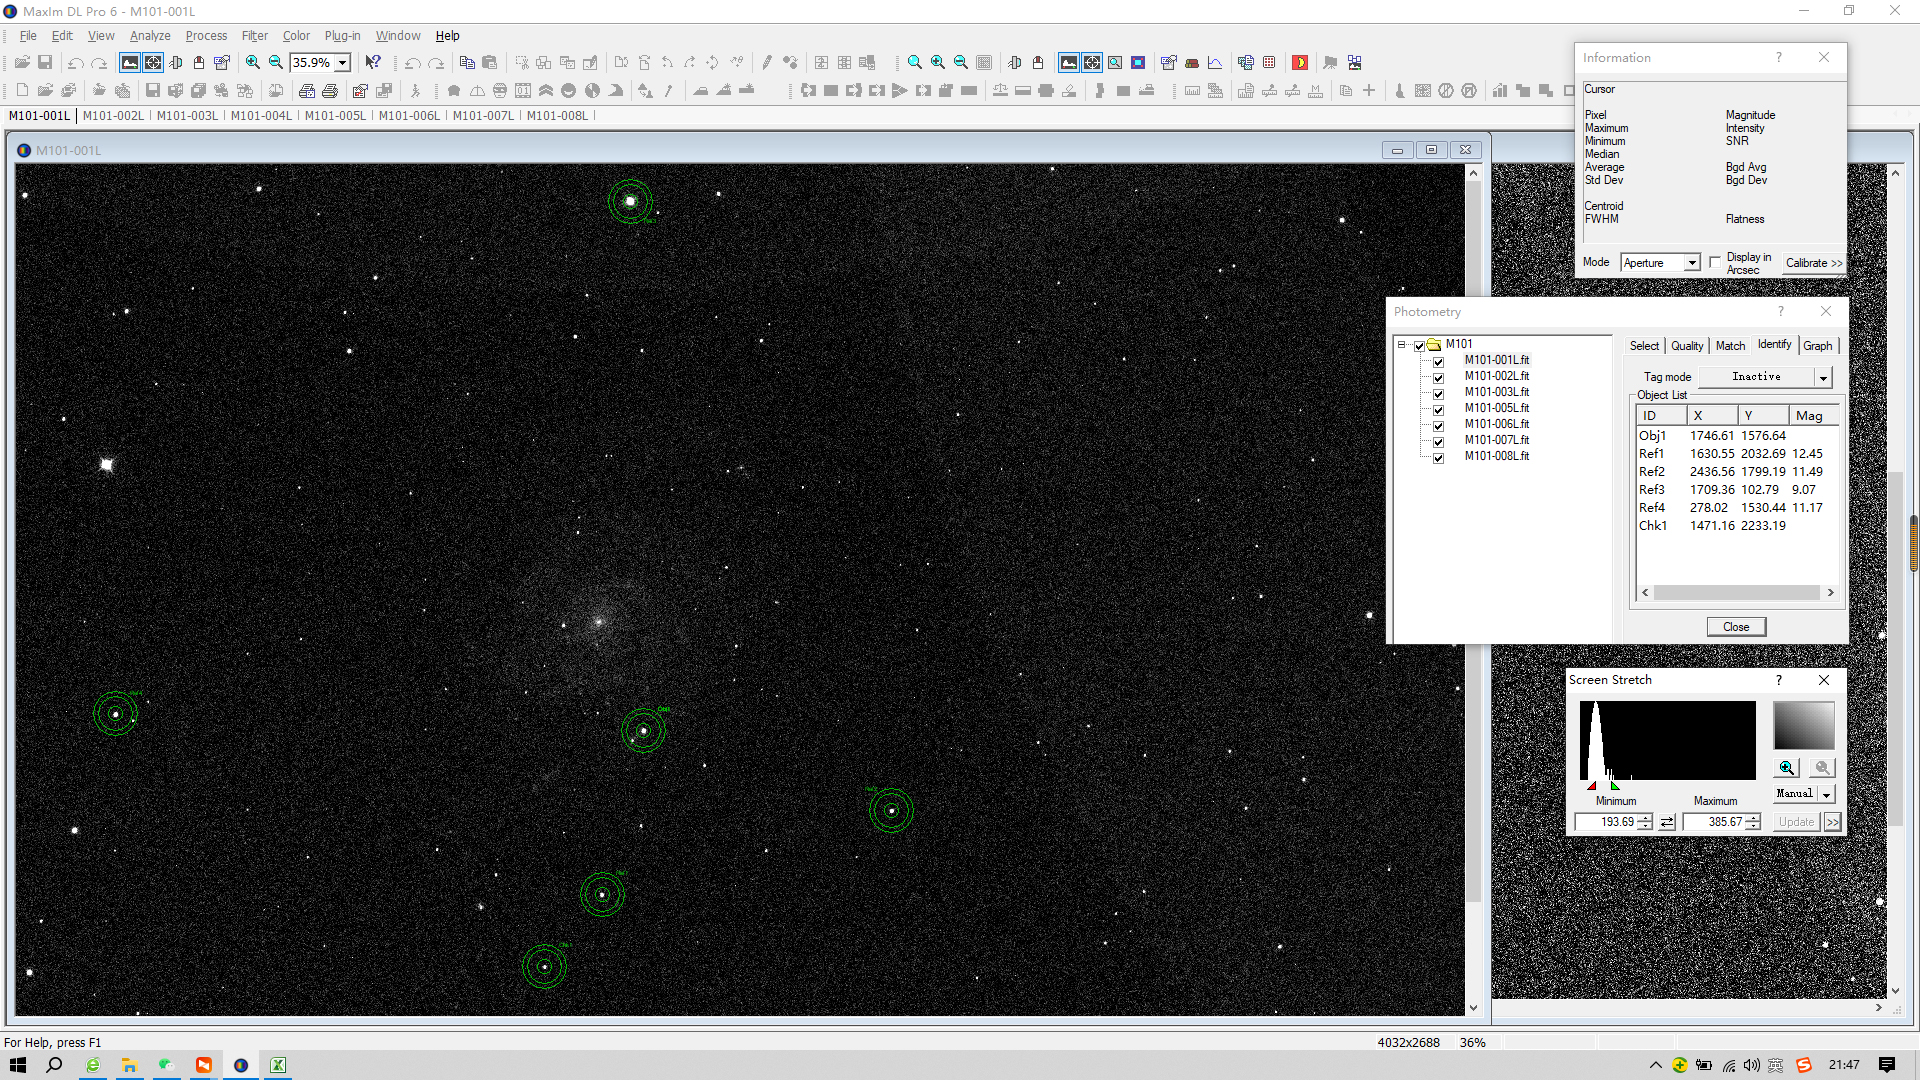Click the Match tab in Photometry

coord(1730,346)
